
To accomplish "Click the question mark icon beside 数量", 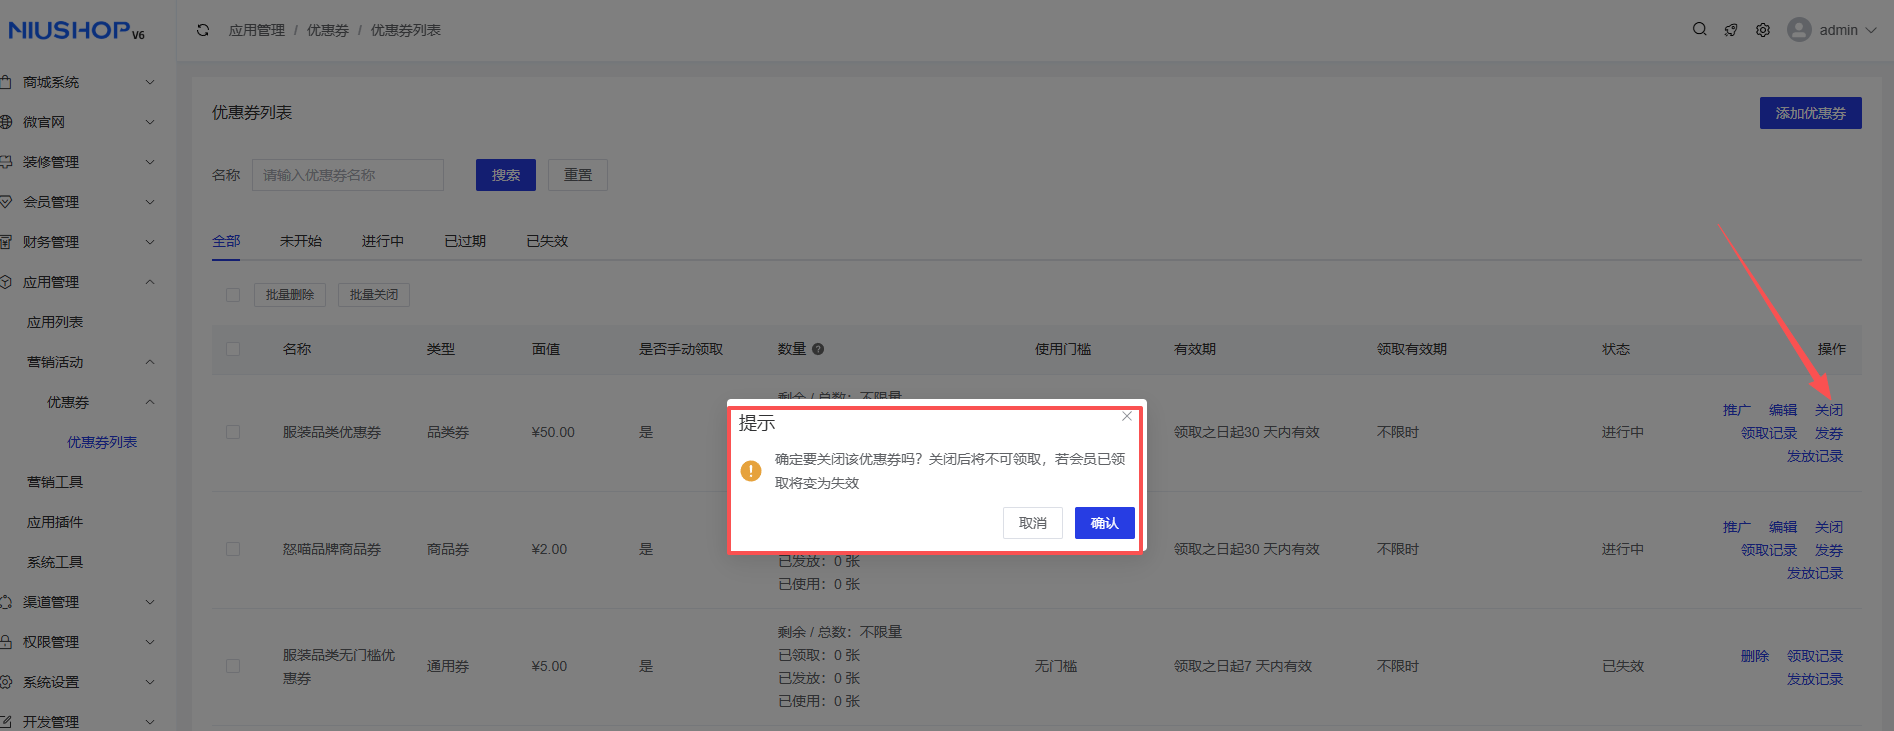I will [818, 349].
